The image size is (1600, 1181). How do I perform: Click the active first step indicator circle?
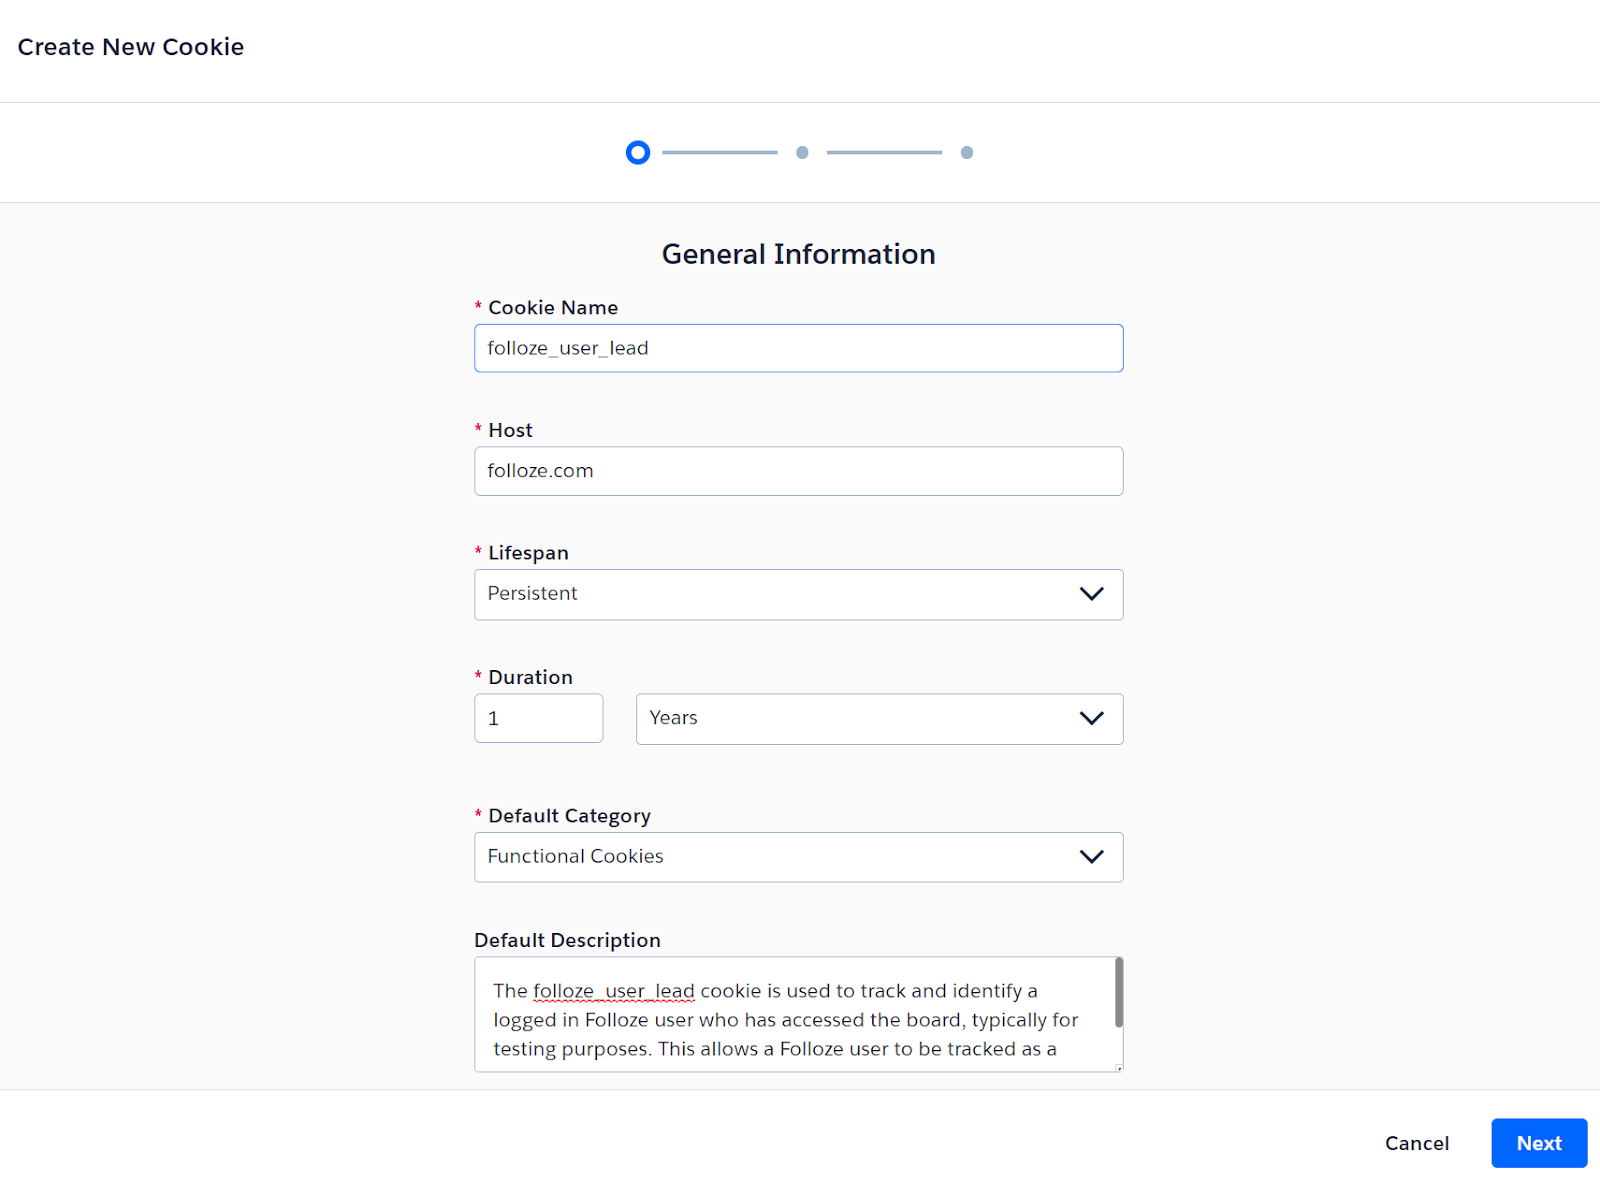point(638,153)
